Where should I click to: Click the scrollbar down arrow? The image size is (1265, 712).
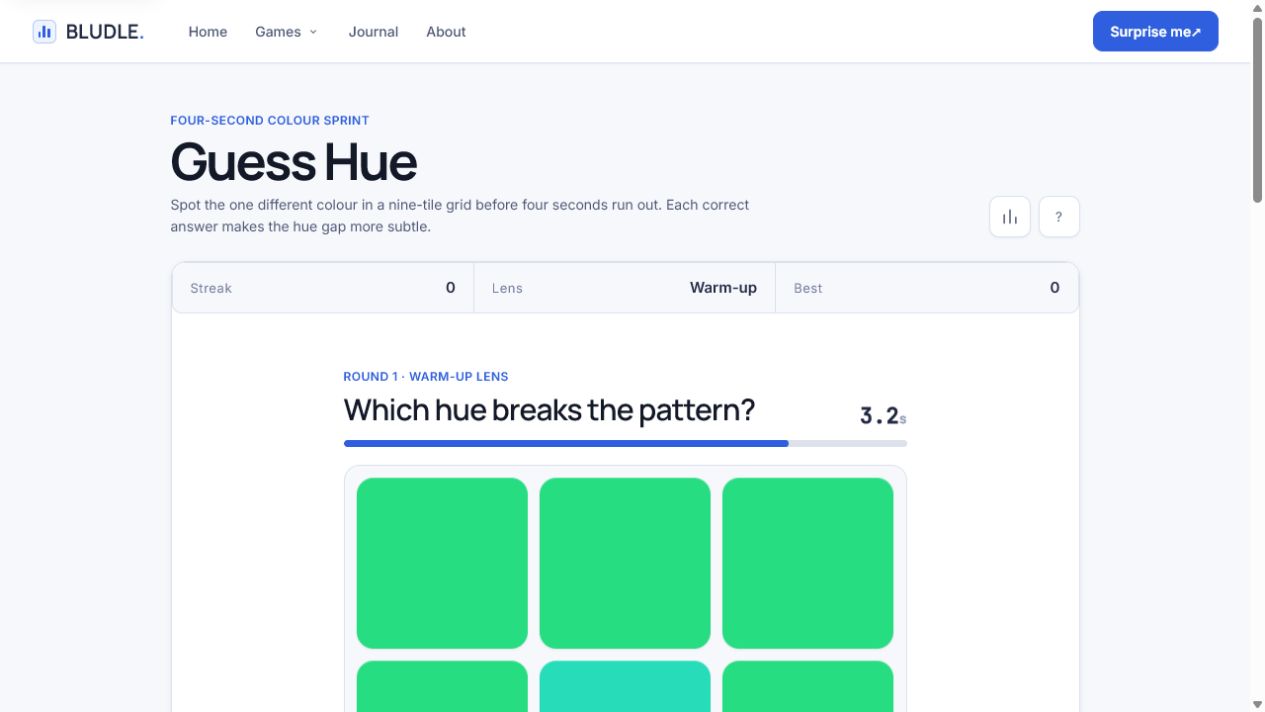[x=1257, y=705]
